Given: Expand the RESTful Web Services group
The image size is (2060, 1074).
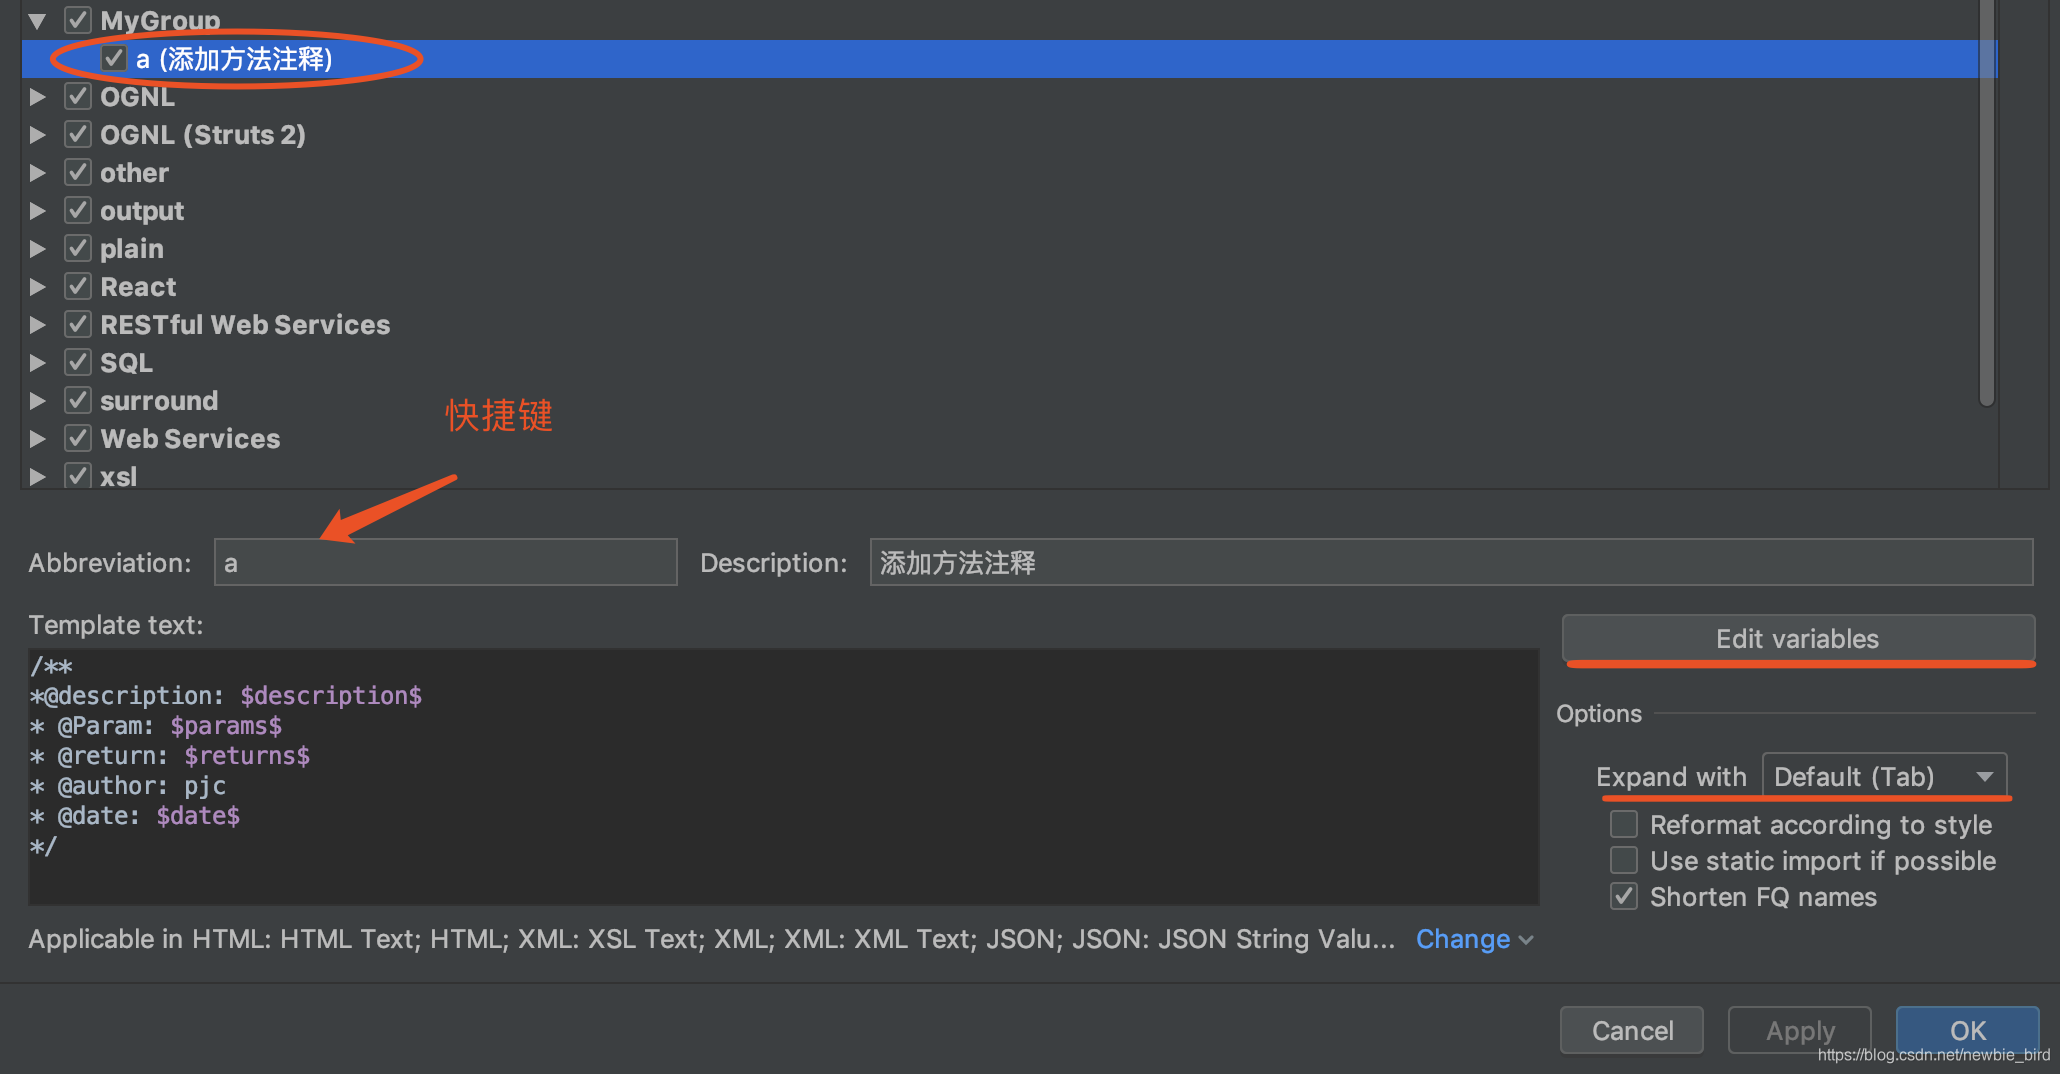Looking at the screenshot, I should coord(38,325).
